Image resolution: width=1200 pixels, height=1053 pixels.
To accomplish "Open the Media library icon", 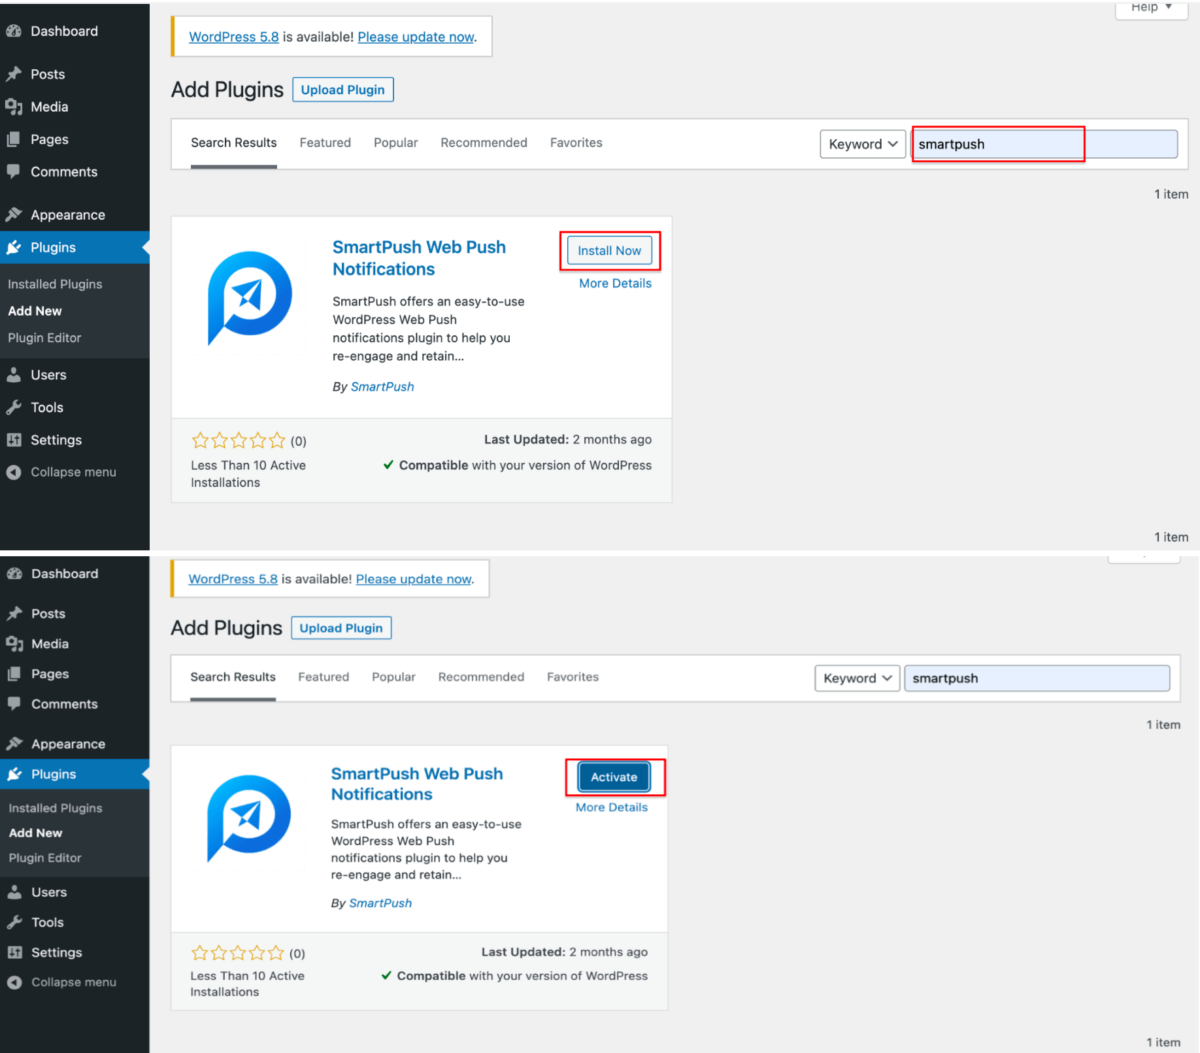I will coord(15,106).
